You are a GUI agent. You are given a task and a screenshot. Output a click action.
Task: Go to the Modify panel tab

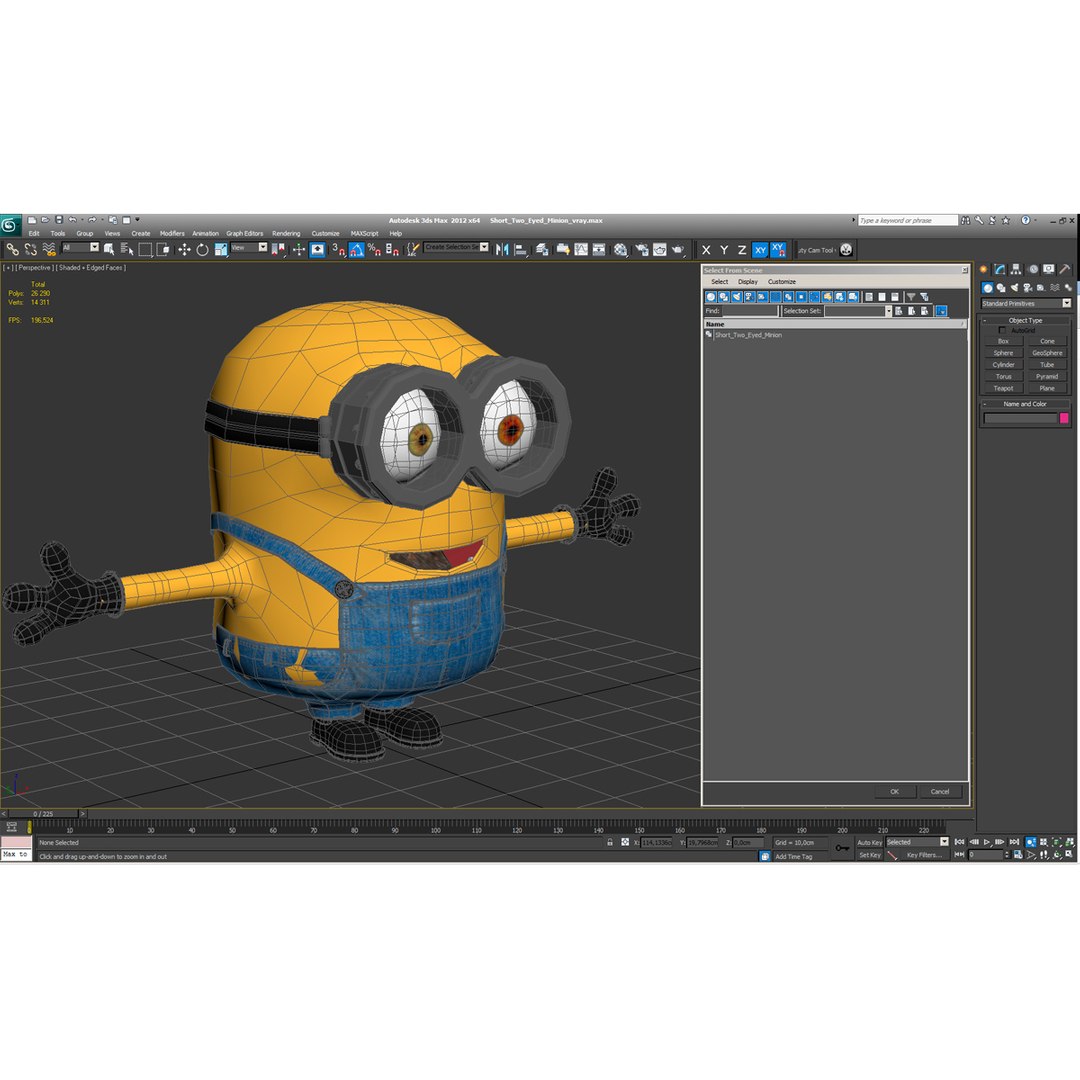[x=999, y=269]
